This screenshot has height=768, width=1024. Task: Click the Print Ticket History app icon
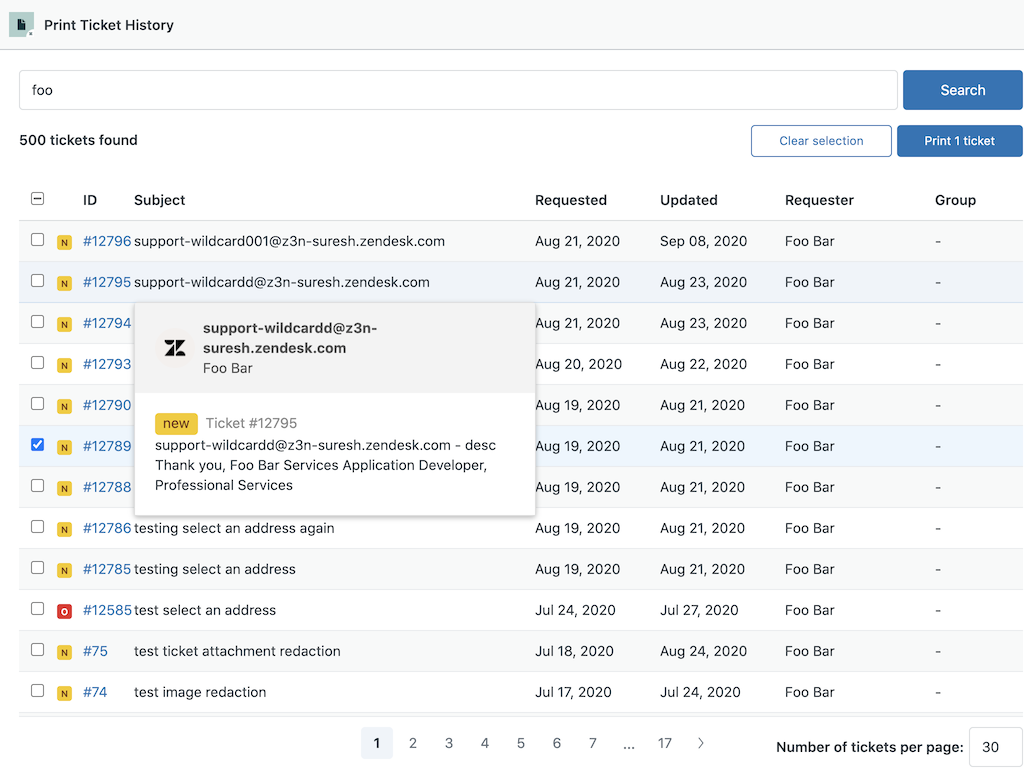point(21,24)
